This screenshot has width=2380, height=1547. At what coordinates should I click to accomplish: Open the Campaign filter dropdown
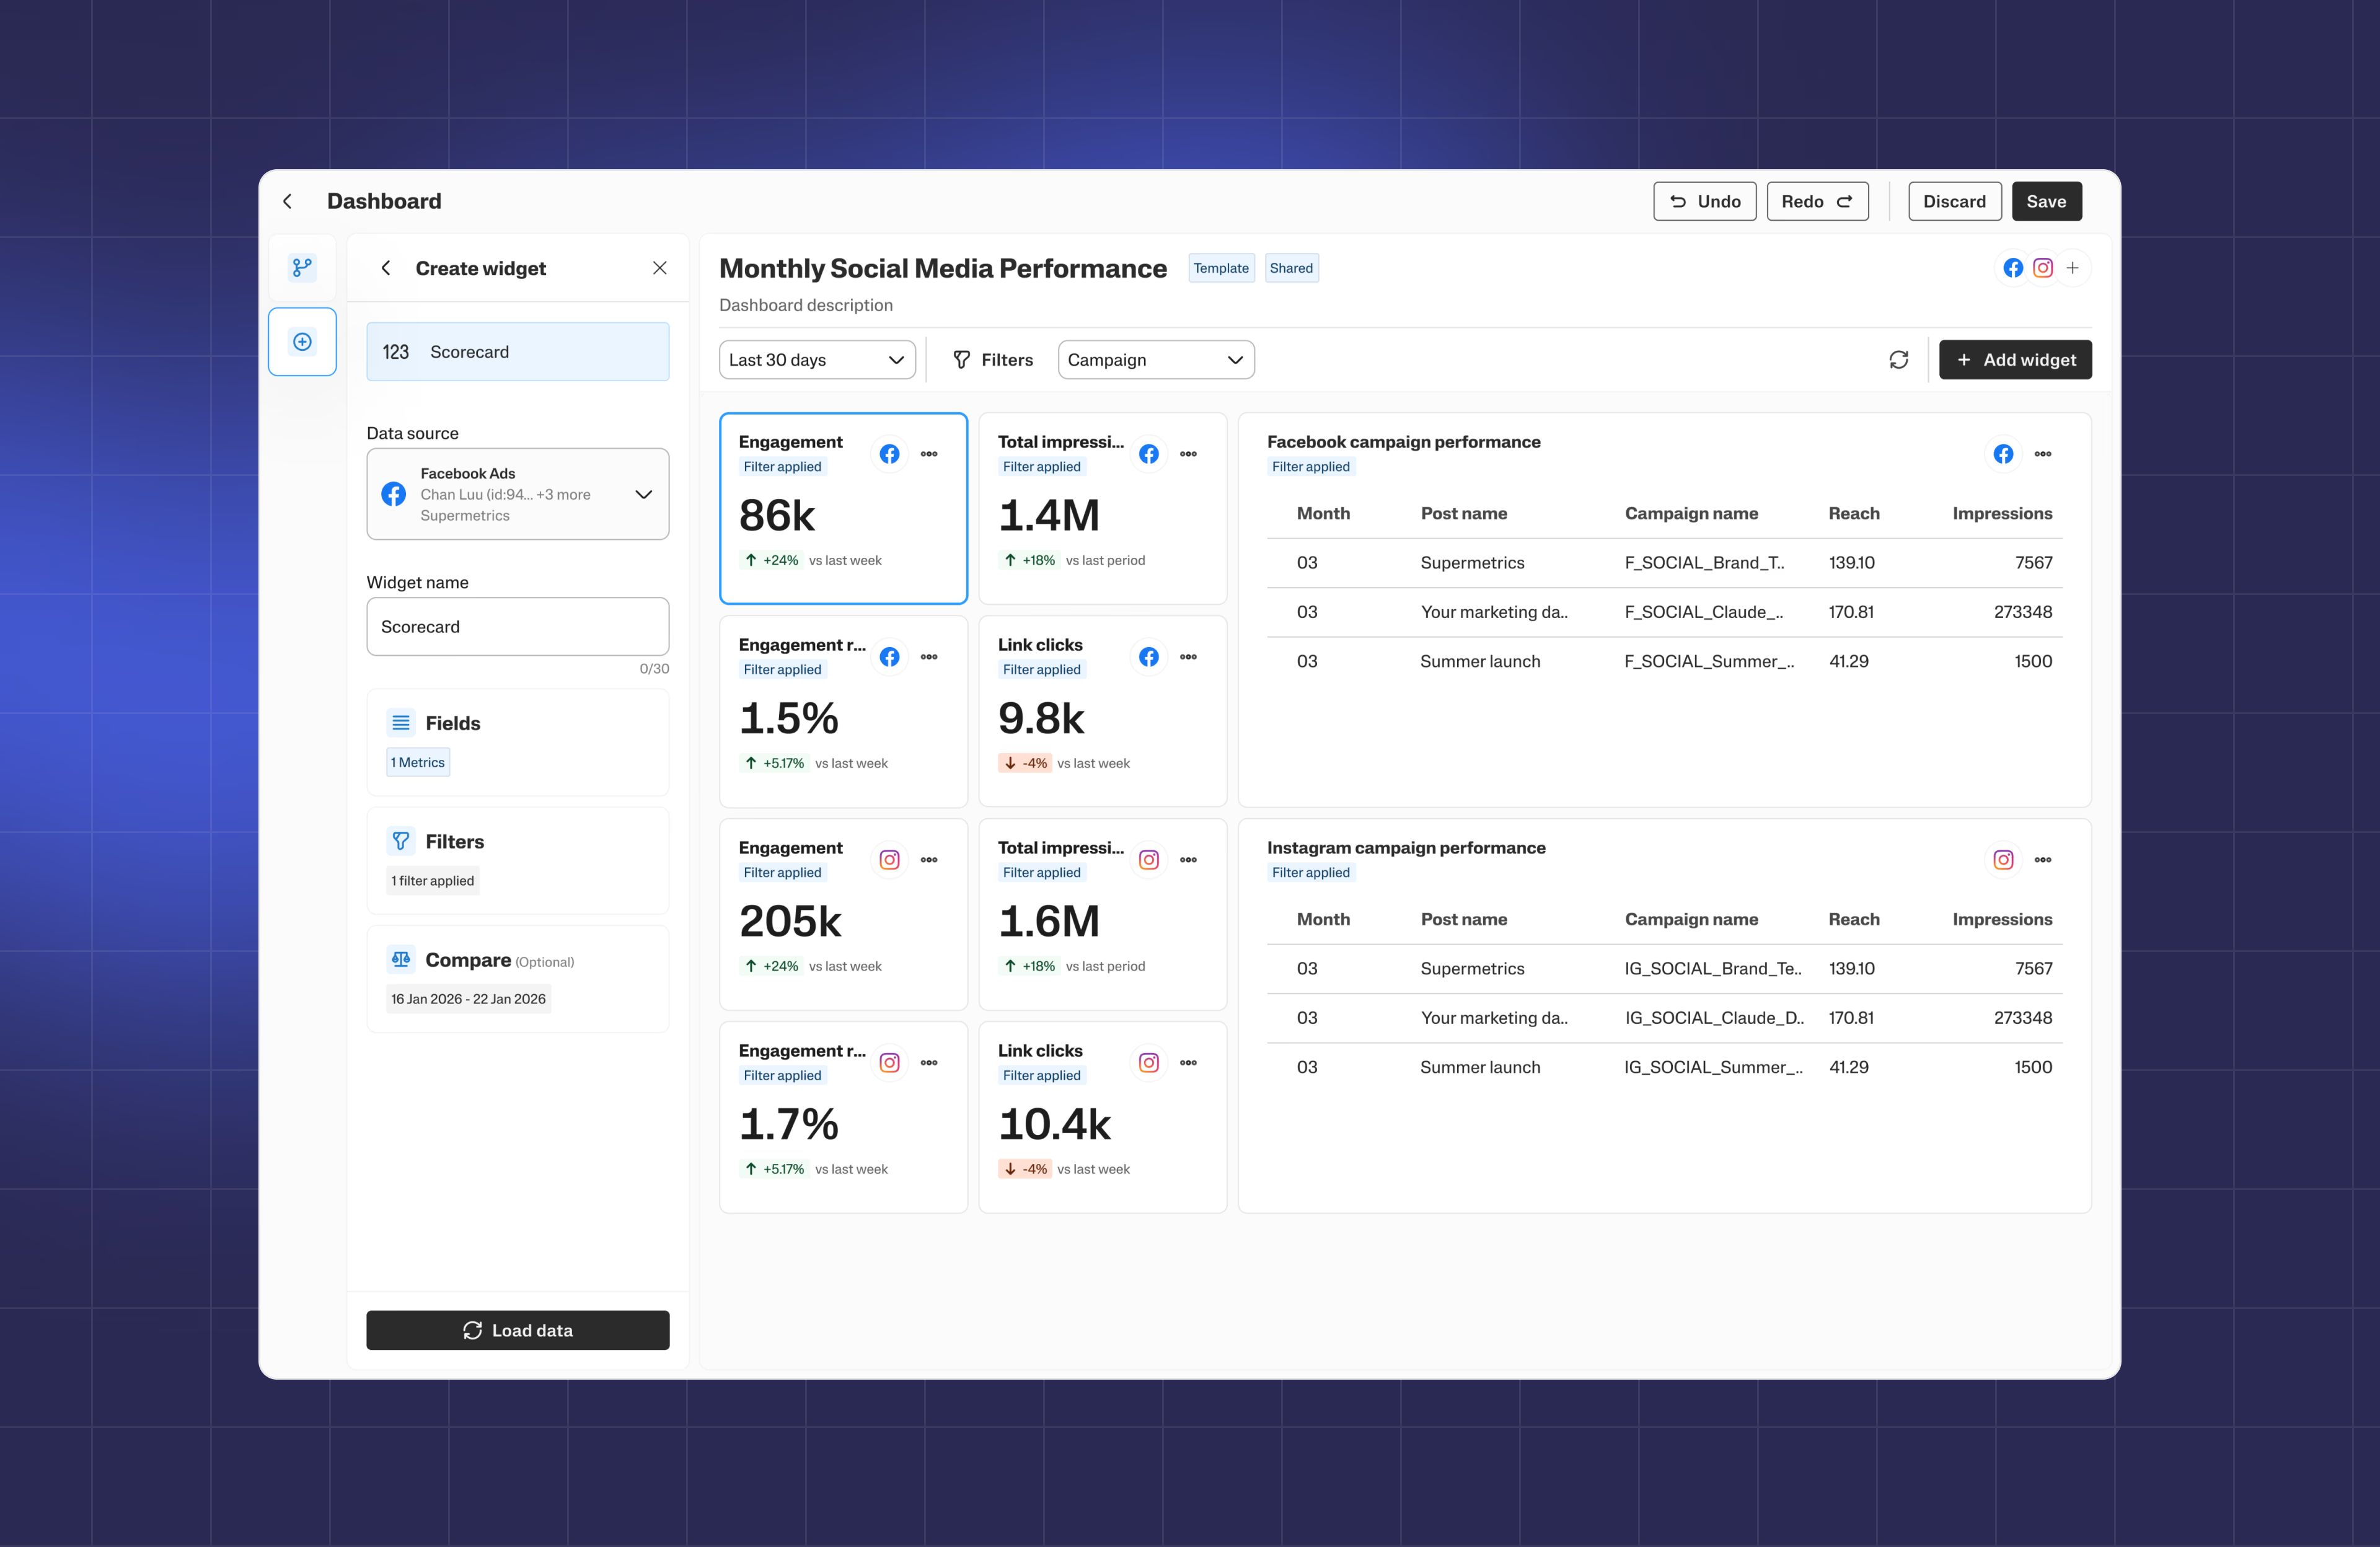coord(1156,360)
